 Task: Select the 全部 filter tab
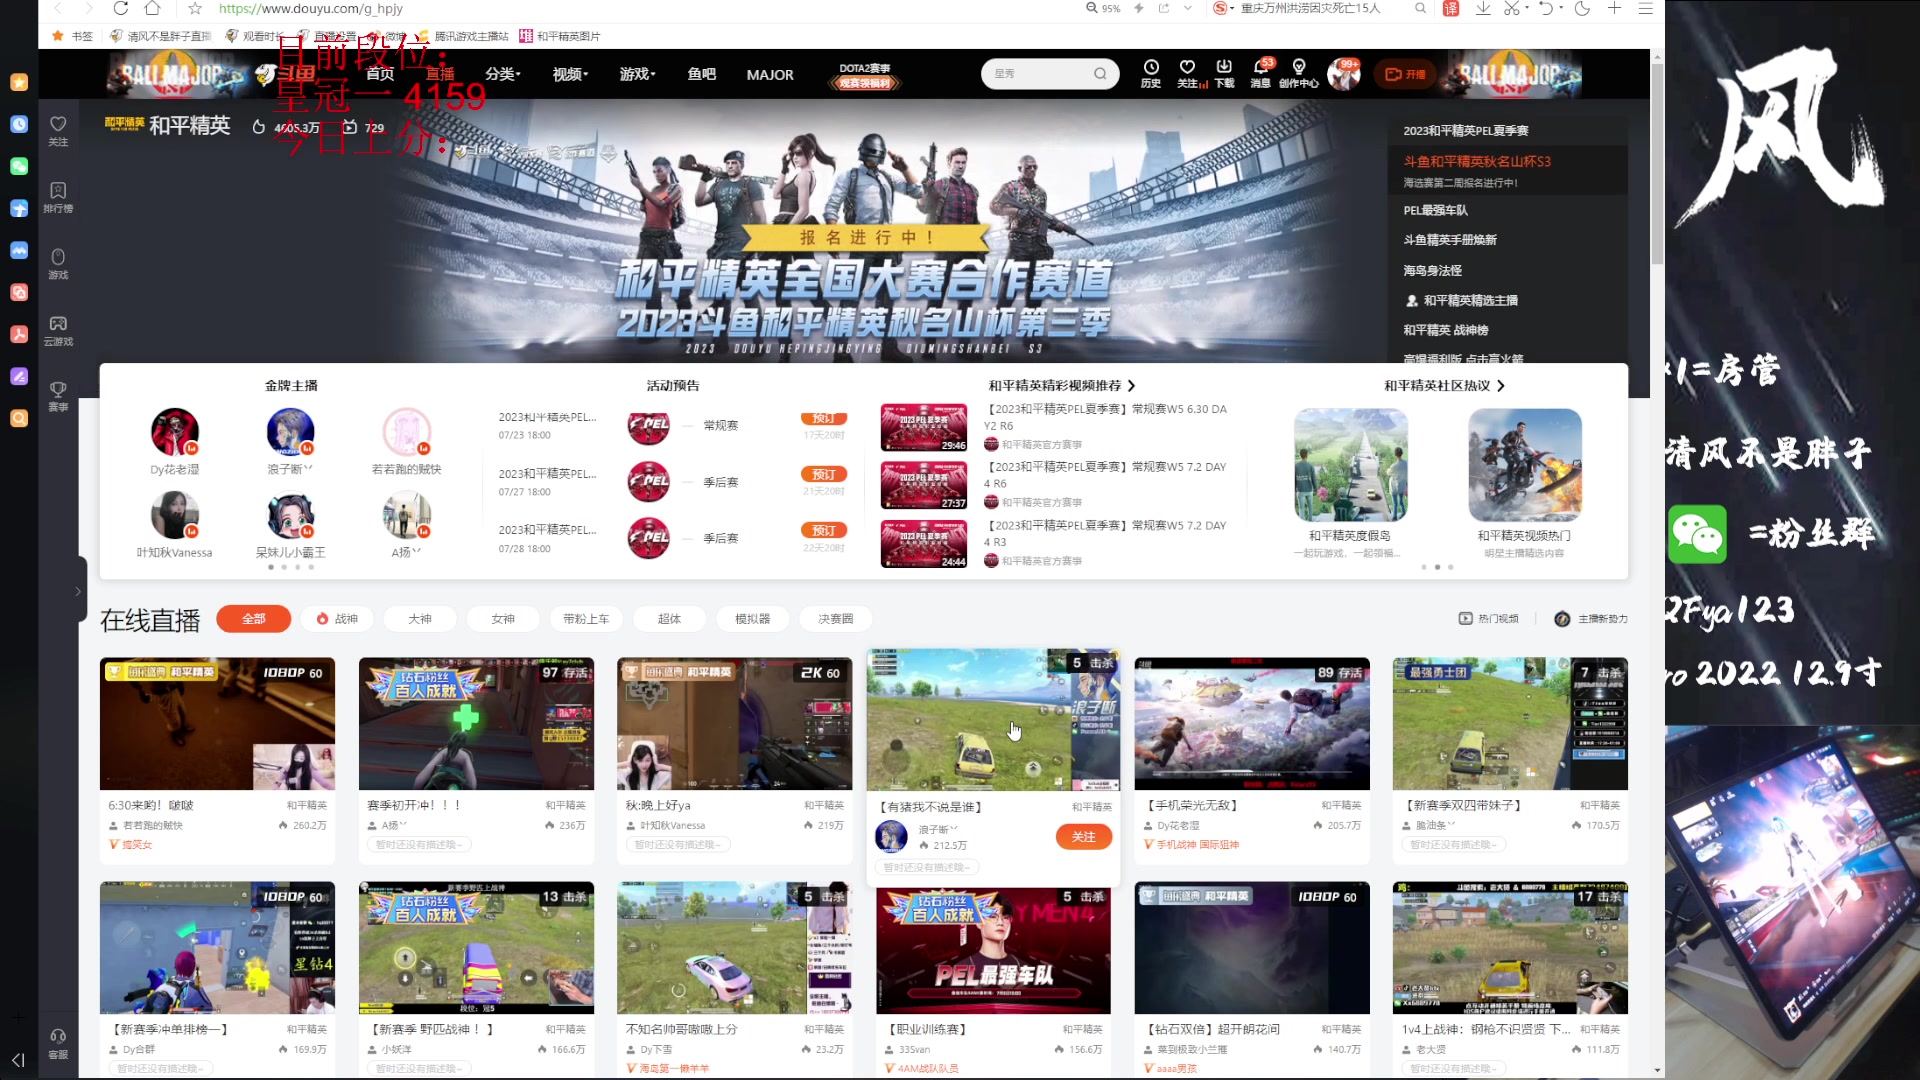[254, 619]
